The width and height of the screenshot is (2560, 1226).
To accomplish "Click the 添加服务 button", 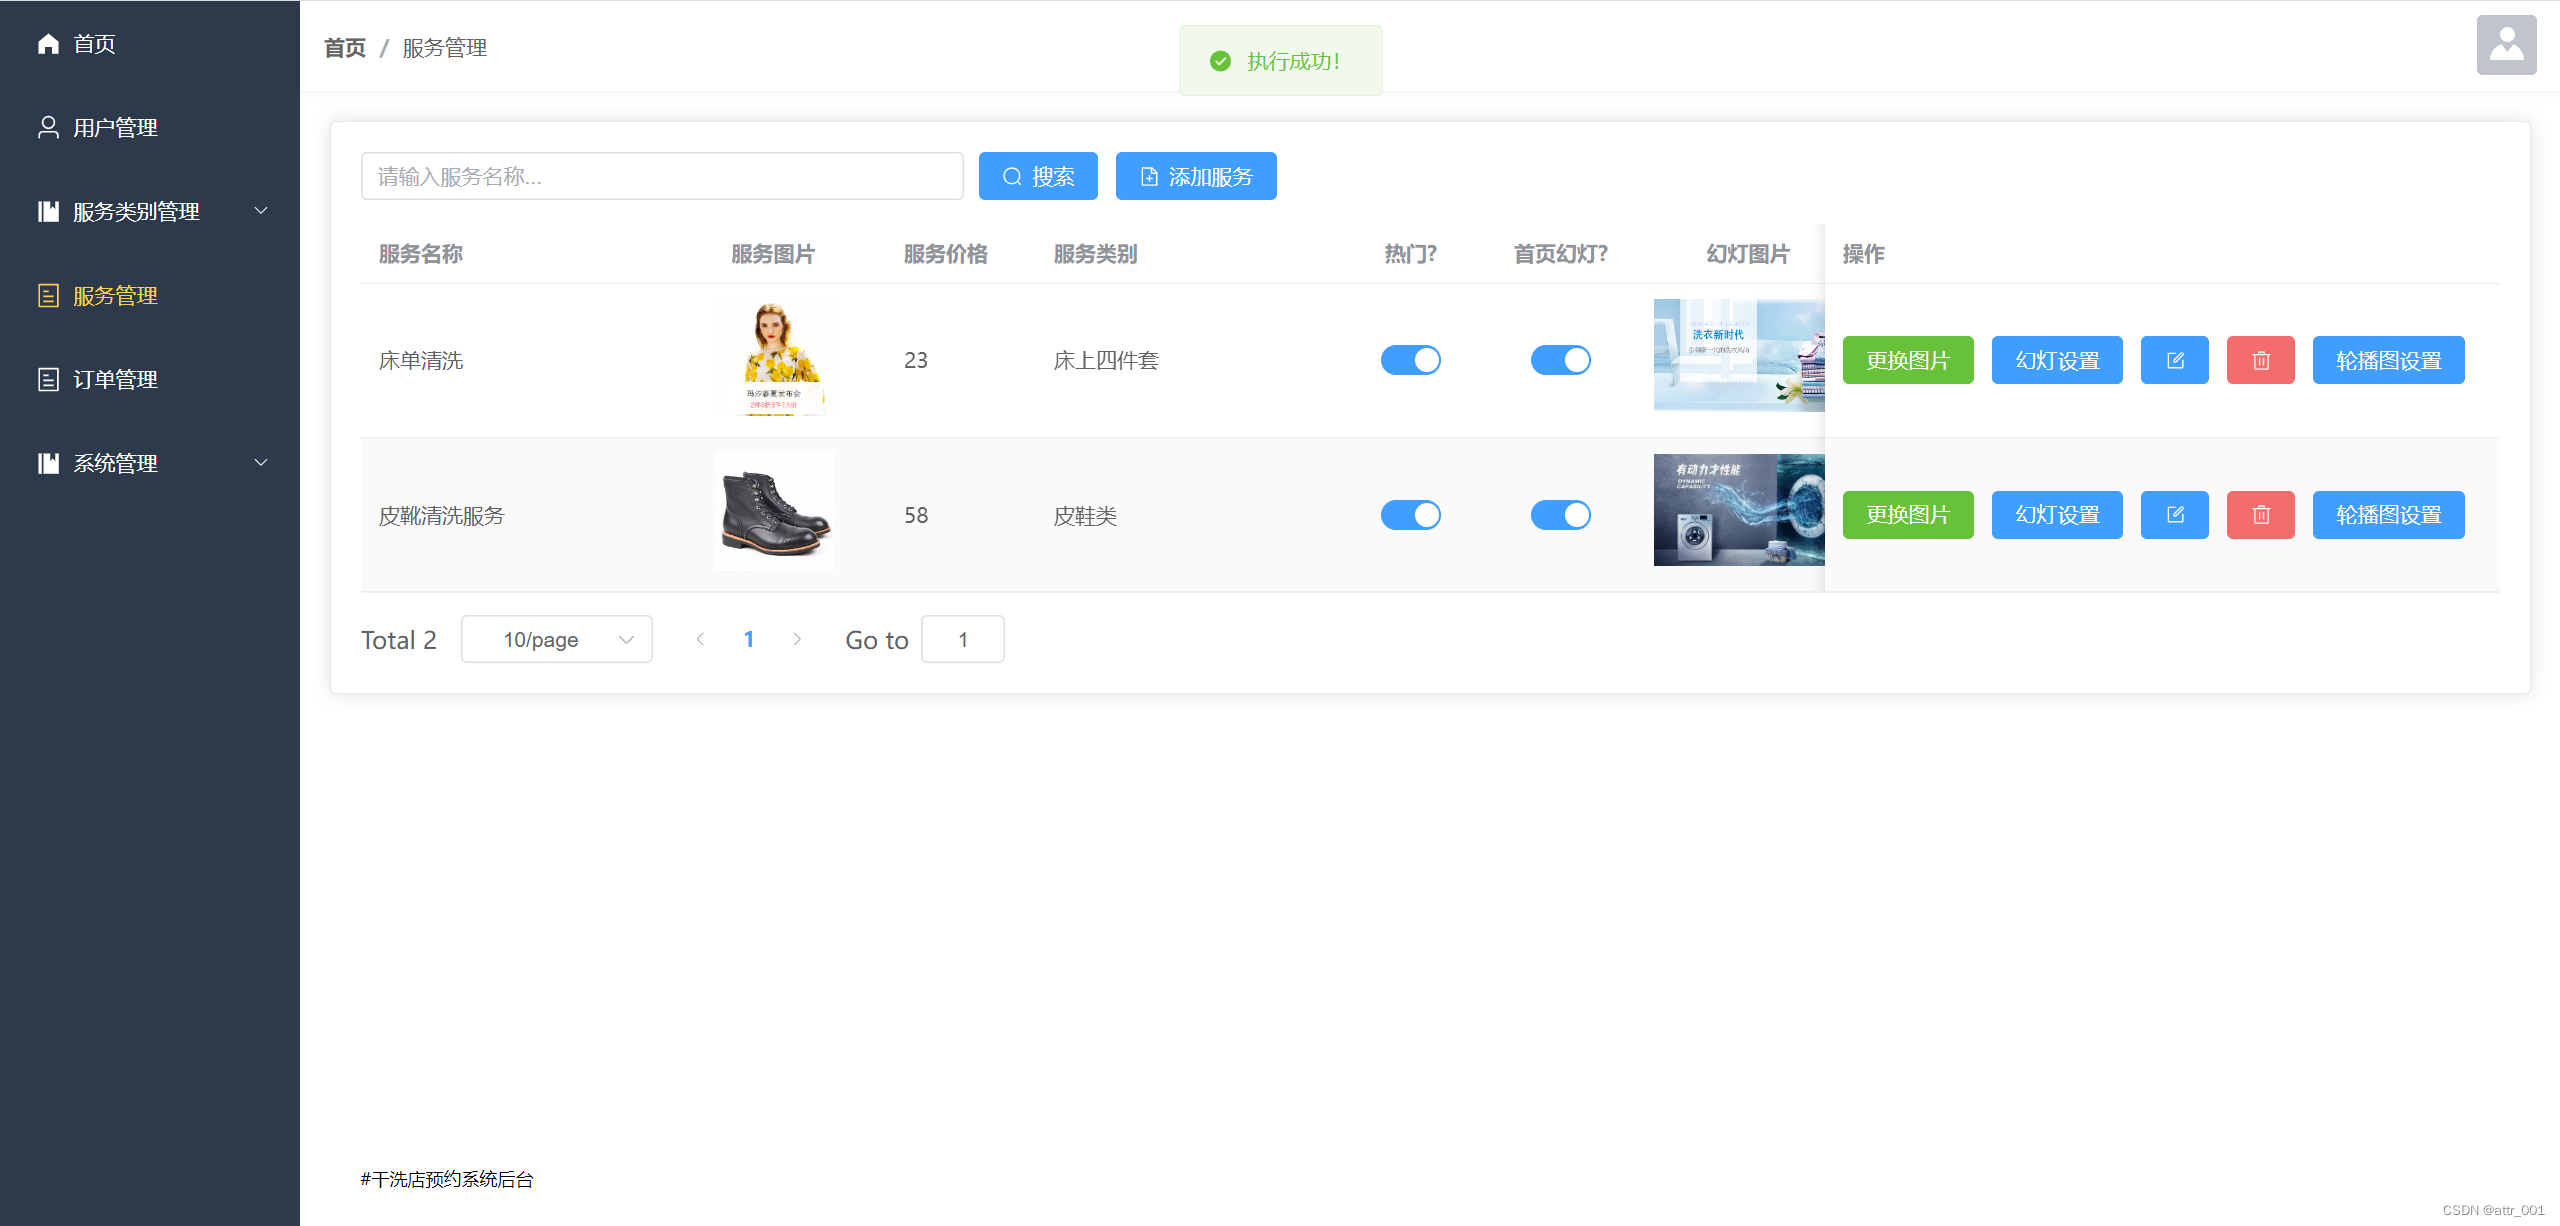I will click(1196, 175).
